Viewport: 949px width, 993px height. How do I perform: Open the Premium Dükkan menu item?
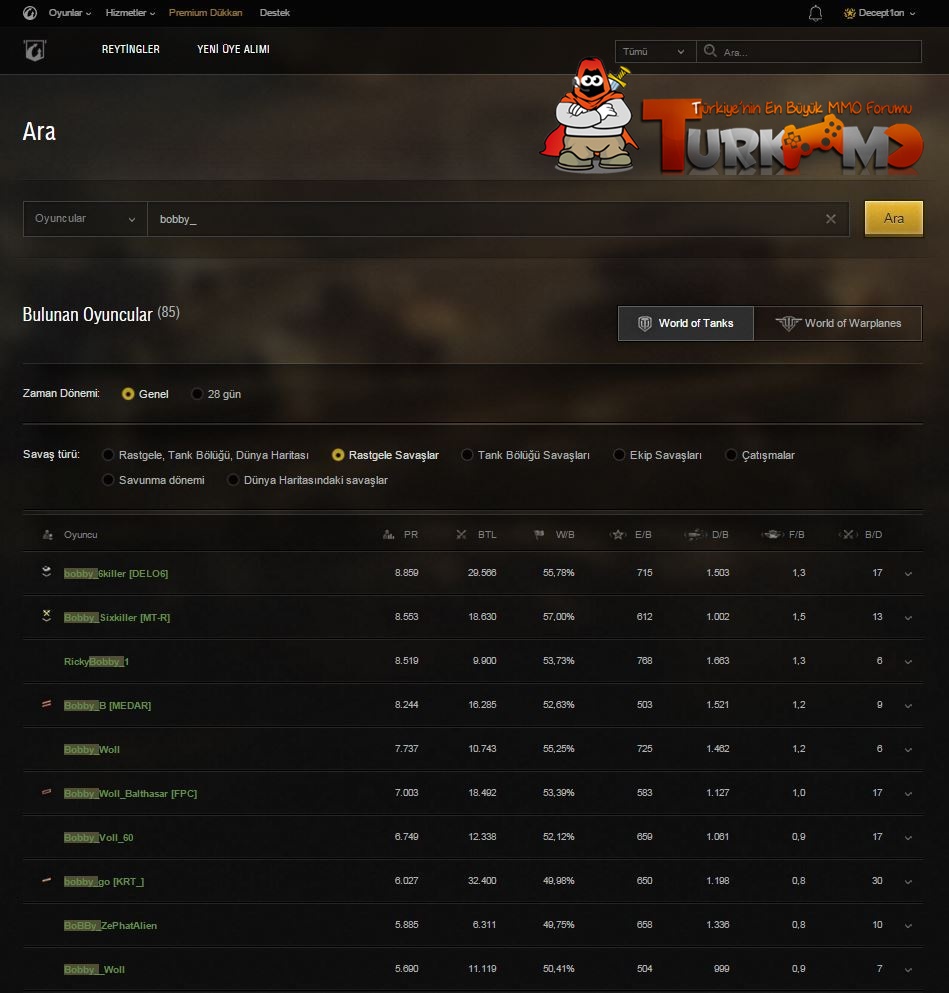click(x=206, y=13)
